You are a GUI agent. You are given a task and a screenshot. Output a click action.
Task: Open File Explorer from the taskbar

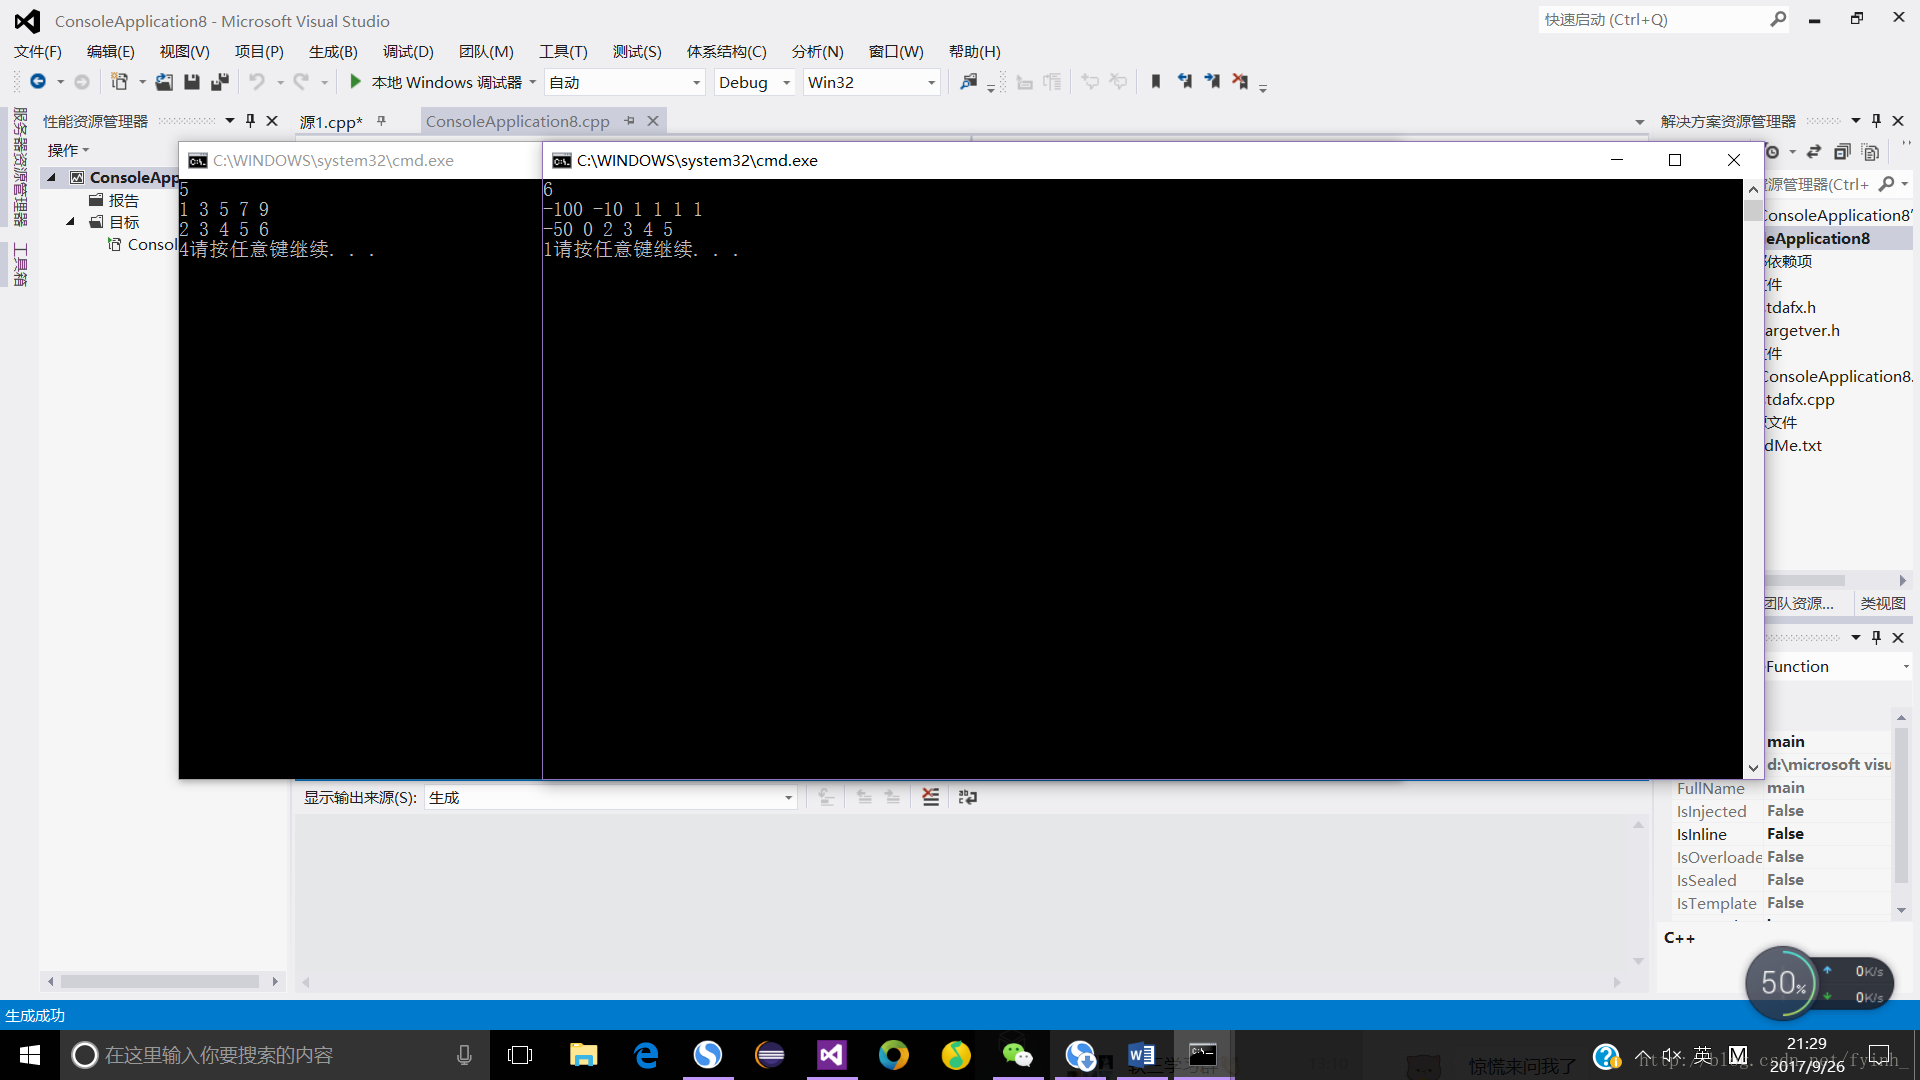[583, 1055]
